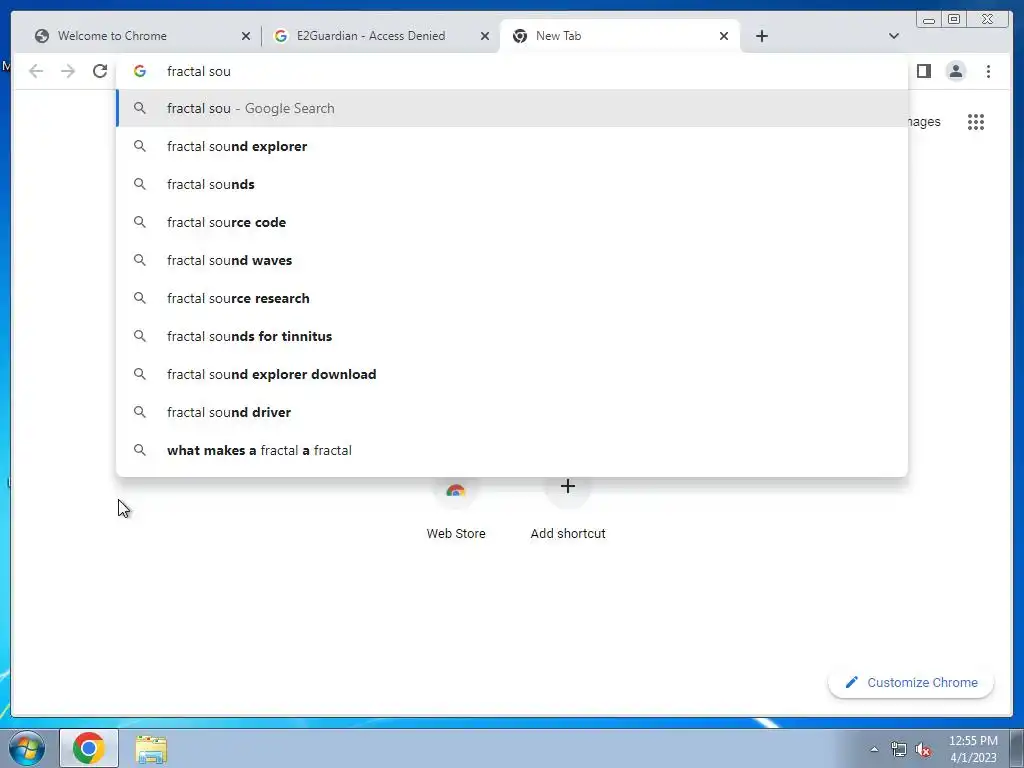Close the Welcome to Chrome tab
1024x768 pixels.
point(246,36)
